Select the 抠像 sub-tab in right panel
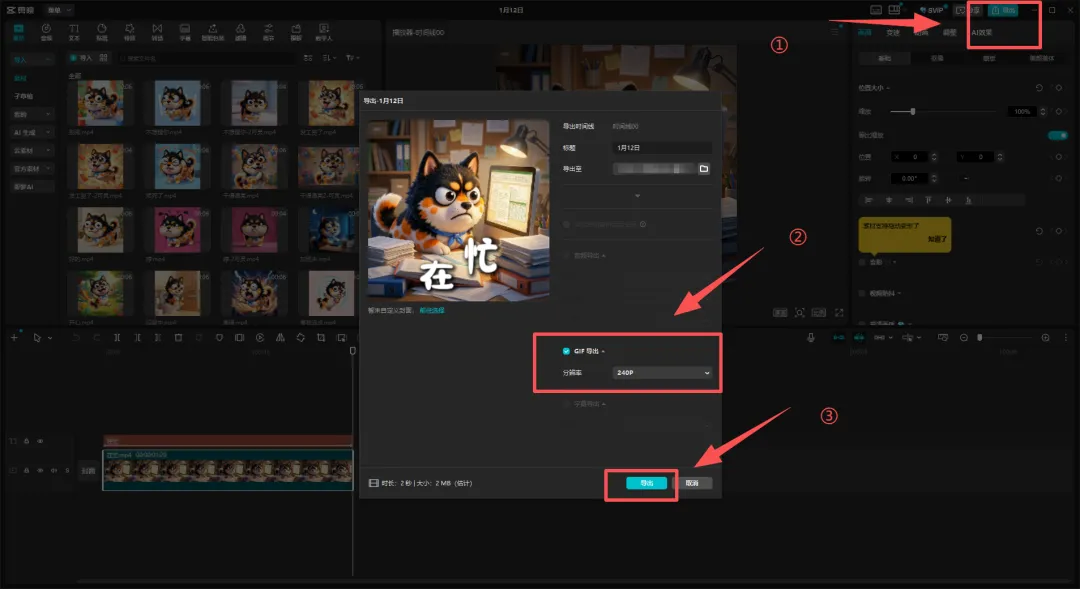The height and width of the screenshot is (589, 1080). [x=937, y=59]
